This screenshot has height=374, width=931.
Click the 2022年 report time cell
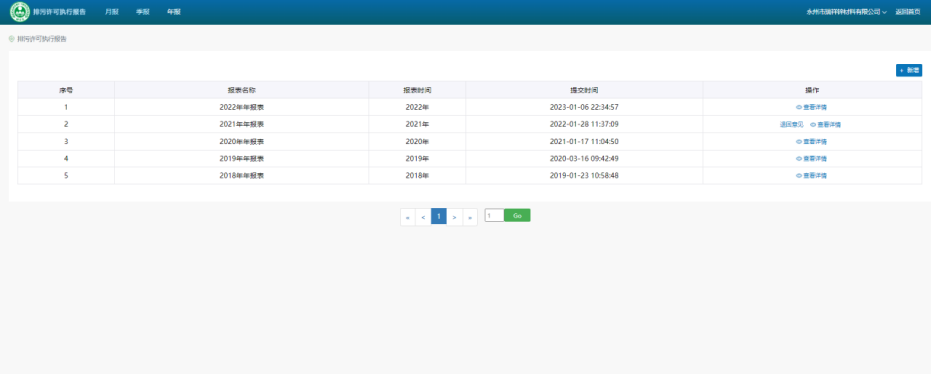tap(417, 107)
